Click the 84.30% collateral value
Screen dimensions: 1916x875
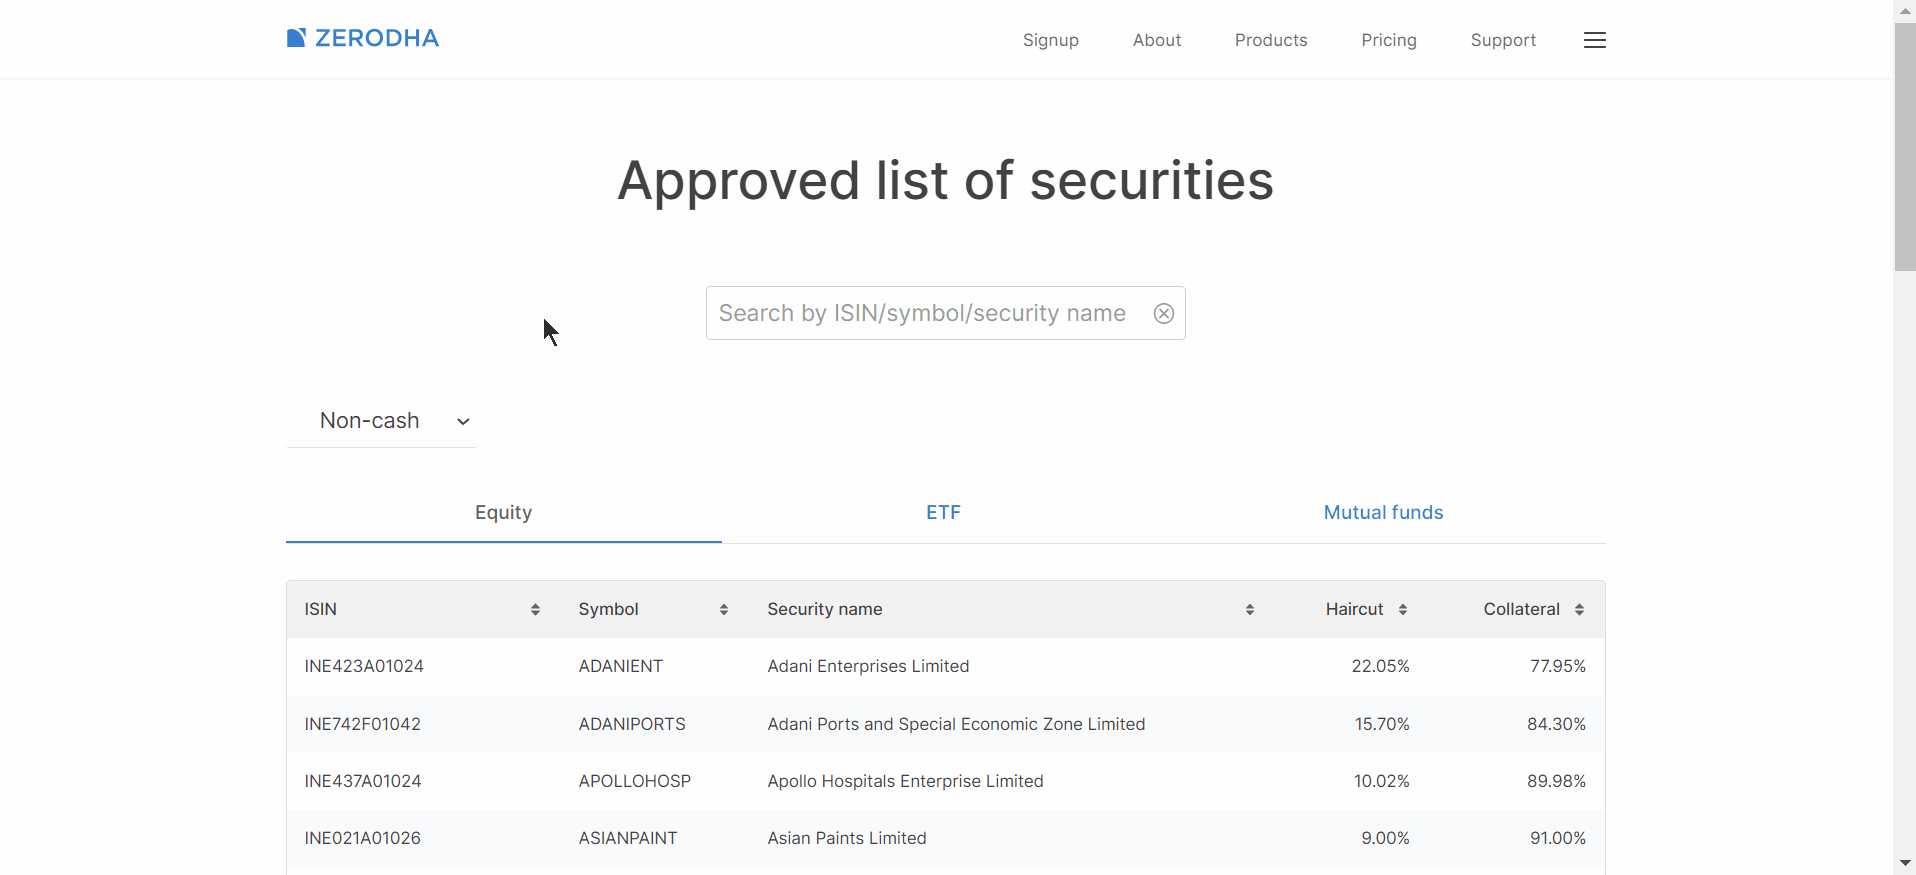(1556, 724)
